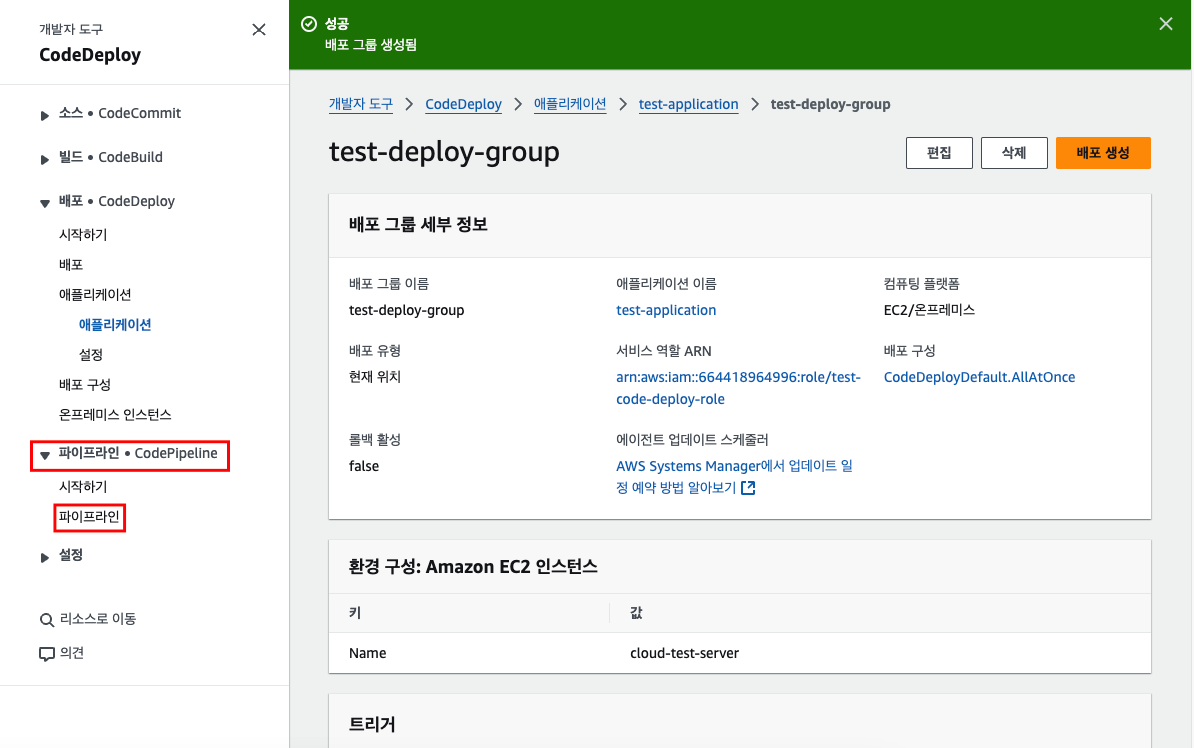This screenshot has height=748, width=1194.
Task: Expand the 빌드 • CodeBuild section
Action: (44, 158)
